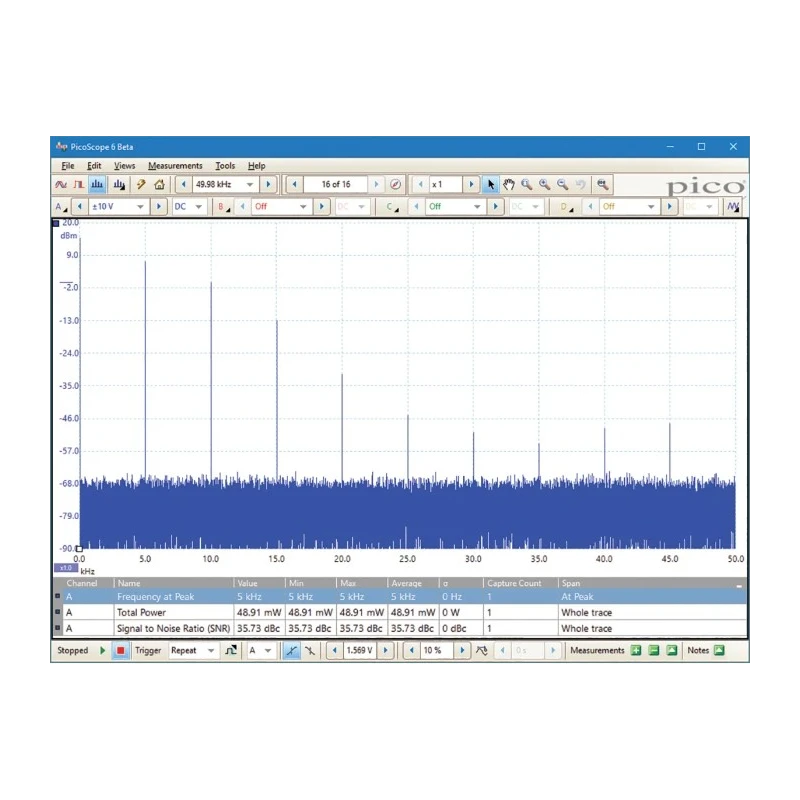Select the hand pan tool

coord(509,185)
